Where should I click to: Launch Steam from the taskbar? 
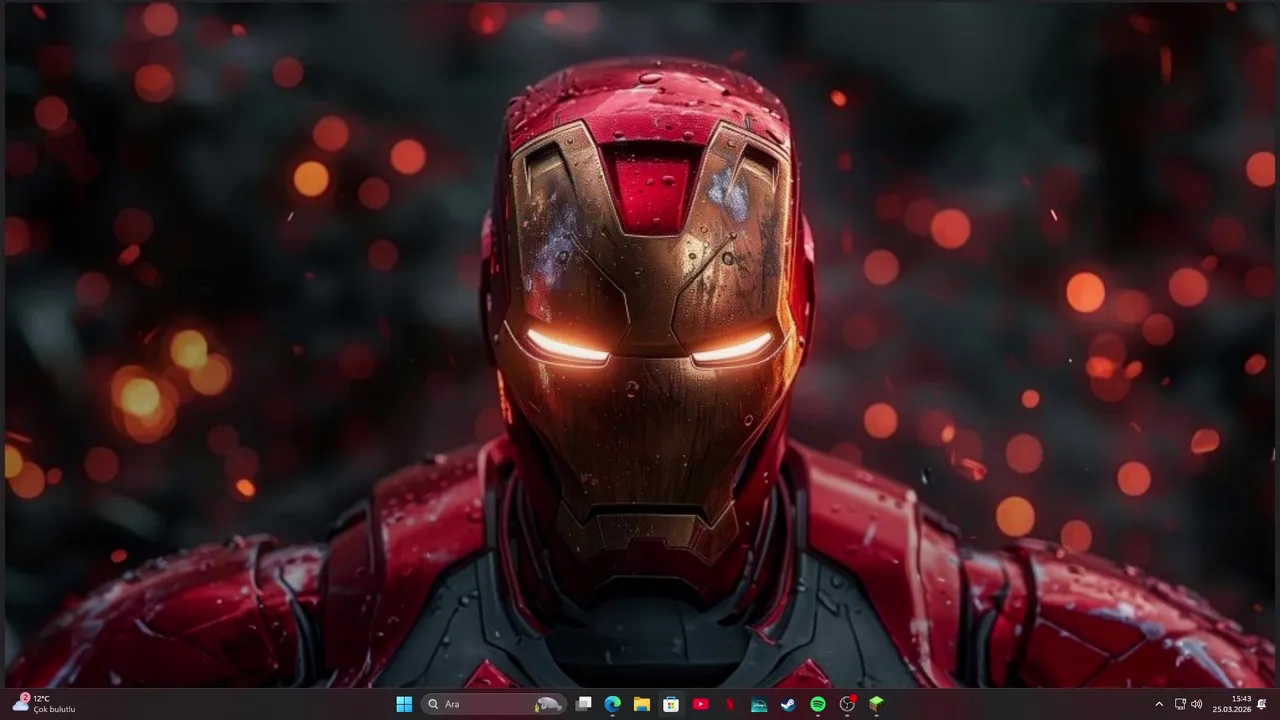pyautogui.click(x=788, y=704)
